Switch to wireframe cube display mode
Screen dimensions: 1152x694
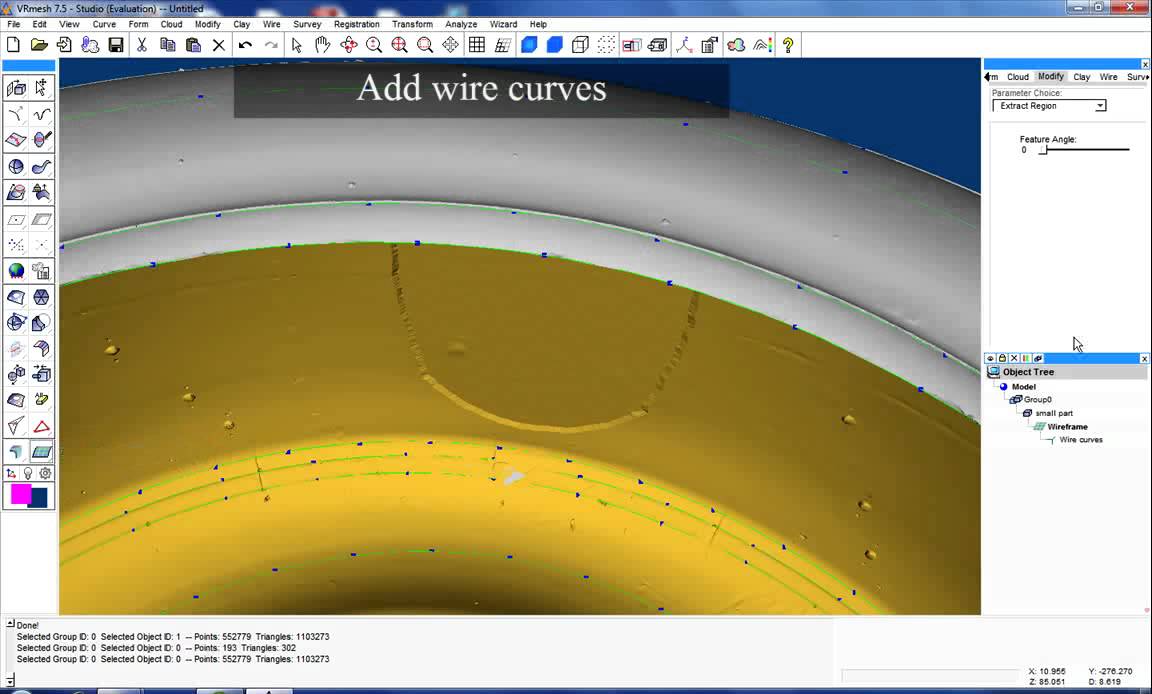tap(580, 45)
